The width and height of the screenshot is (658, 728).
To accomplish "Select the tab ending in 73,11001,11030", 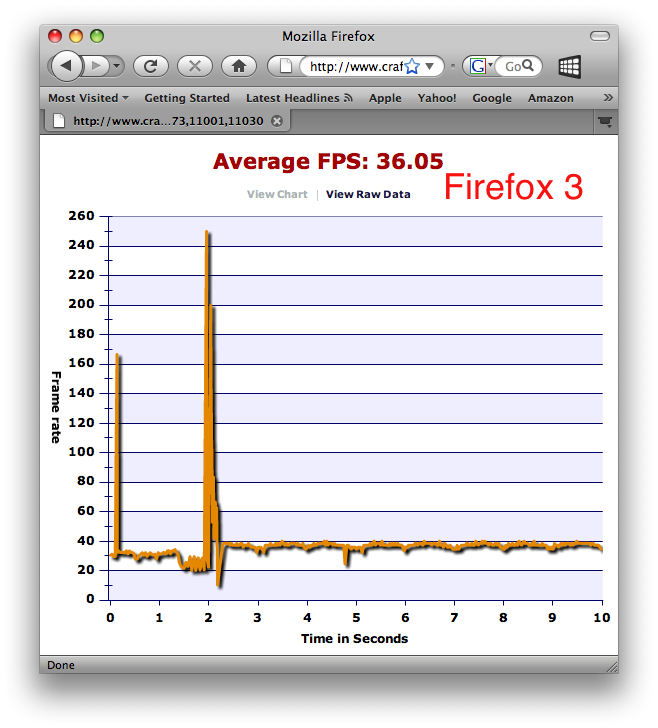I will (168, 121).
